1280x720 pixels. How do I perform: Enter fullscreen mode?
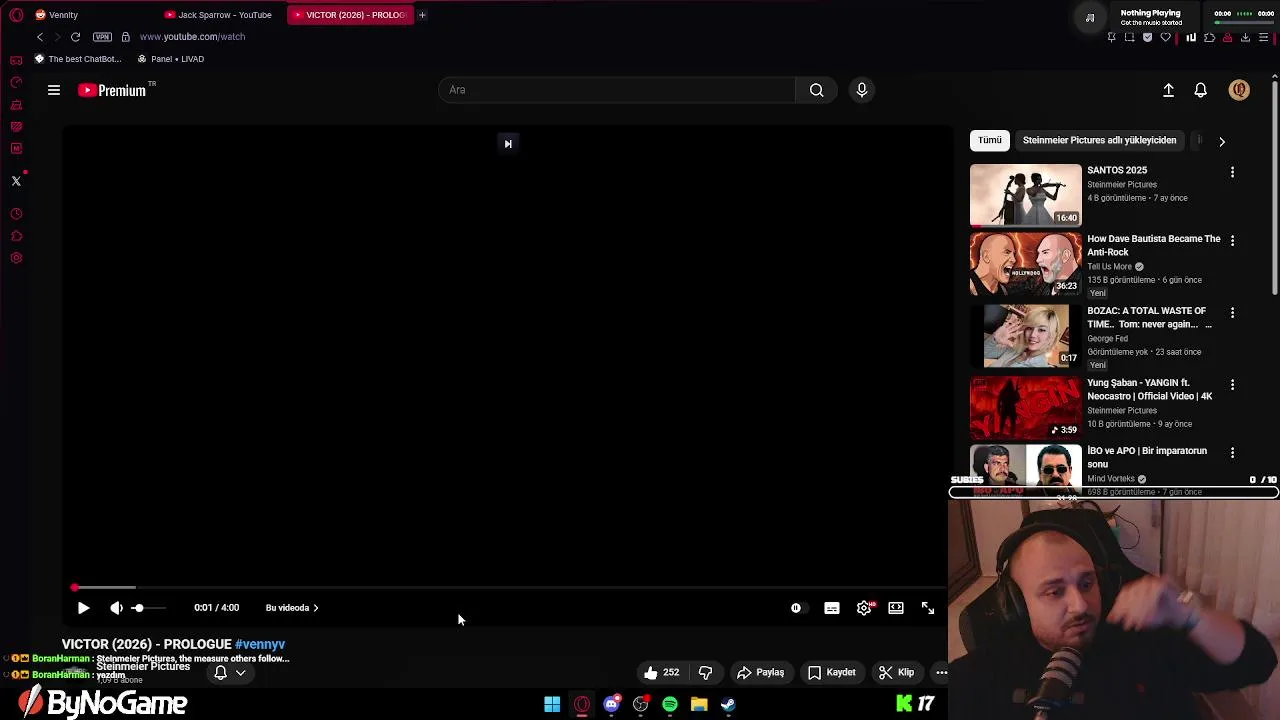tap(928, 608)
